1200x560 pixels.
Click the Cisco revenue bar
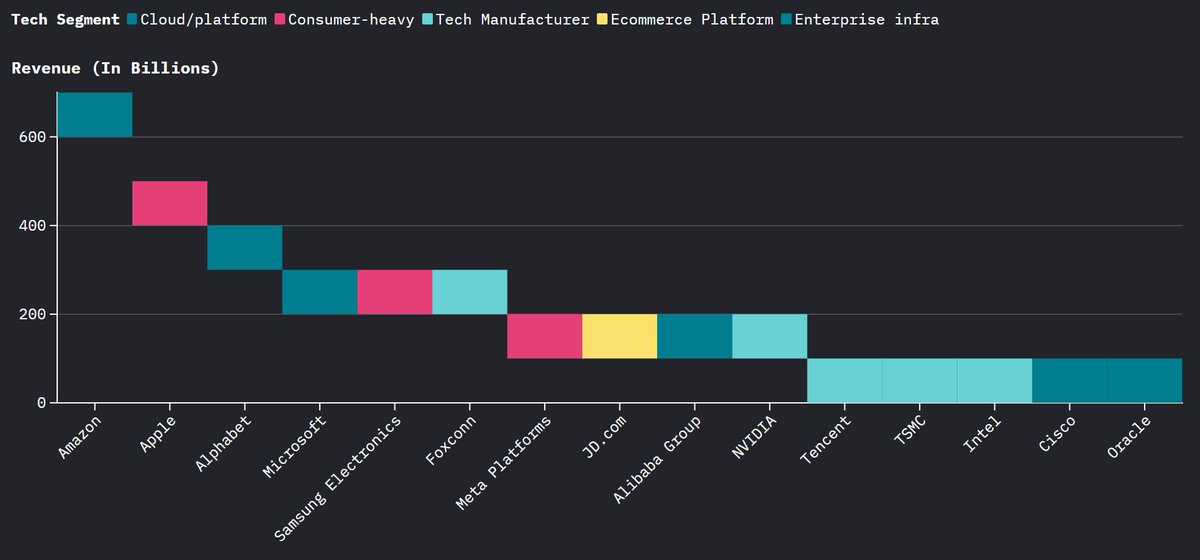pos(1070,380)
